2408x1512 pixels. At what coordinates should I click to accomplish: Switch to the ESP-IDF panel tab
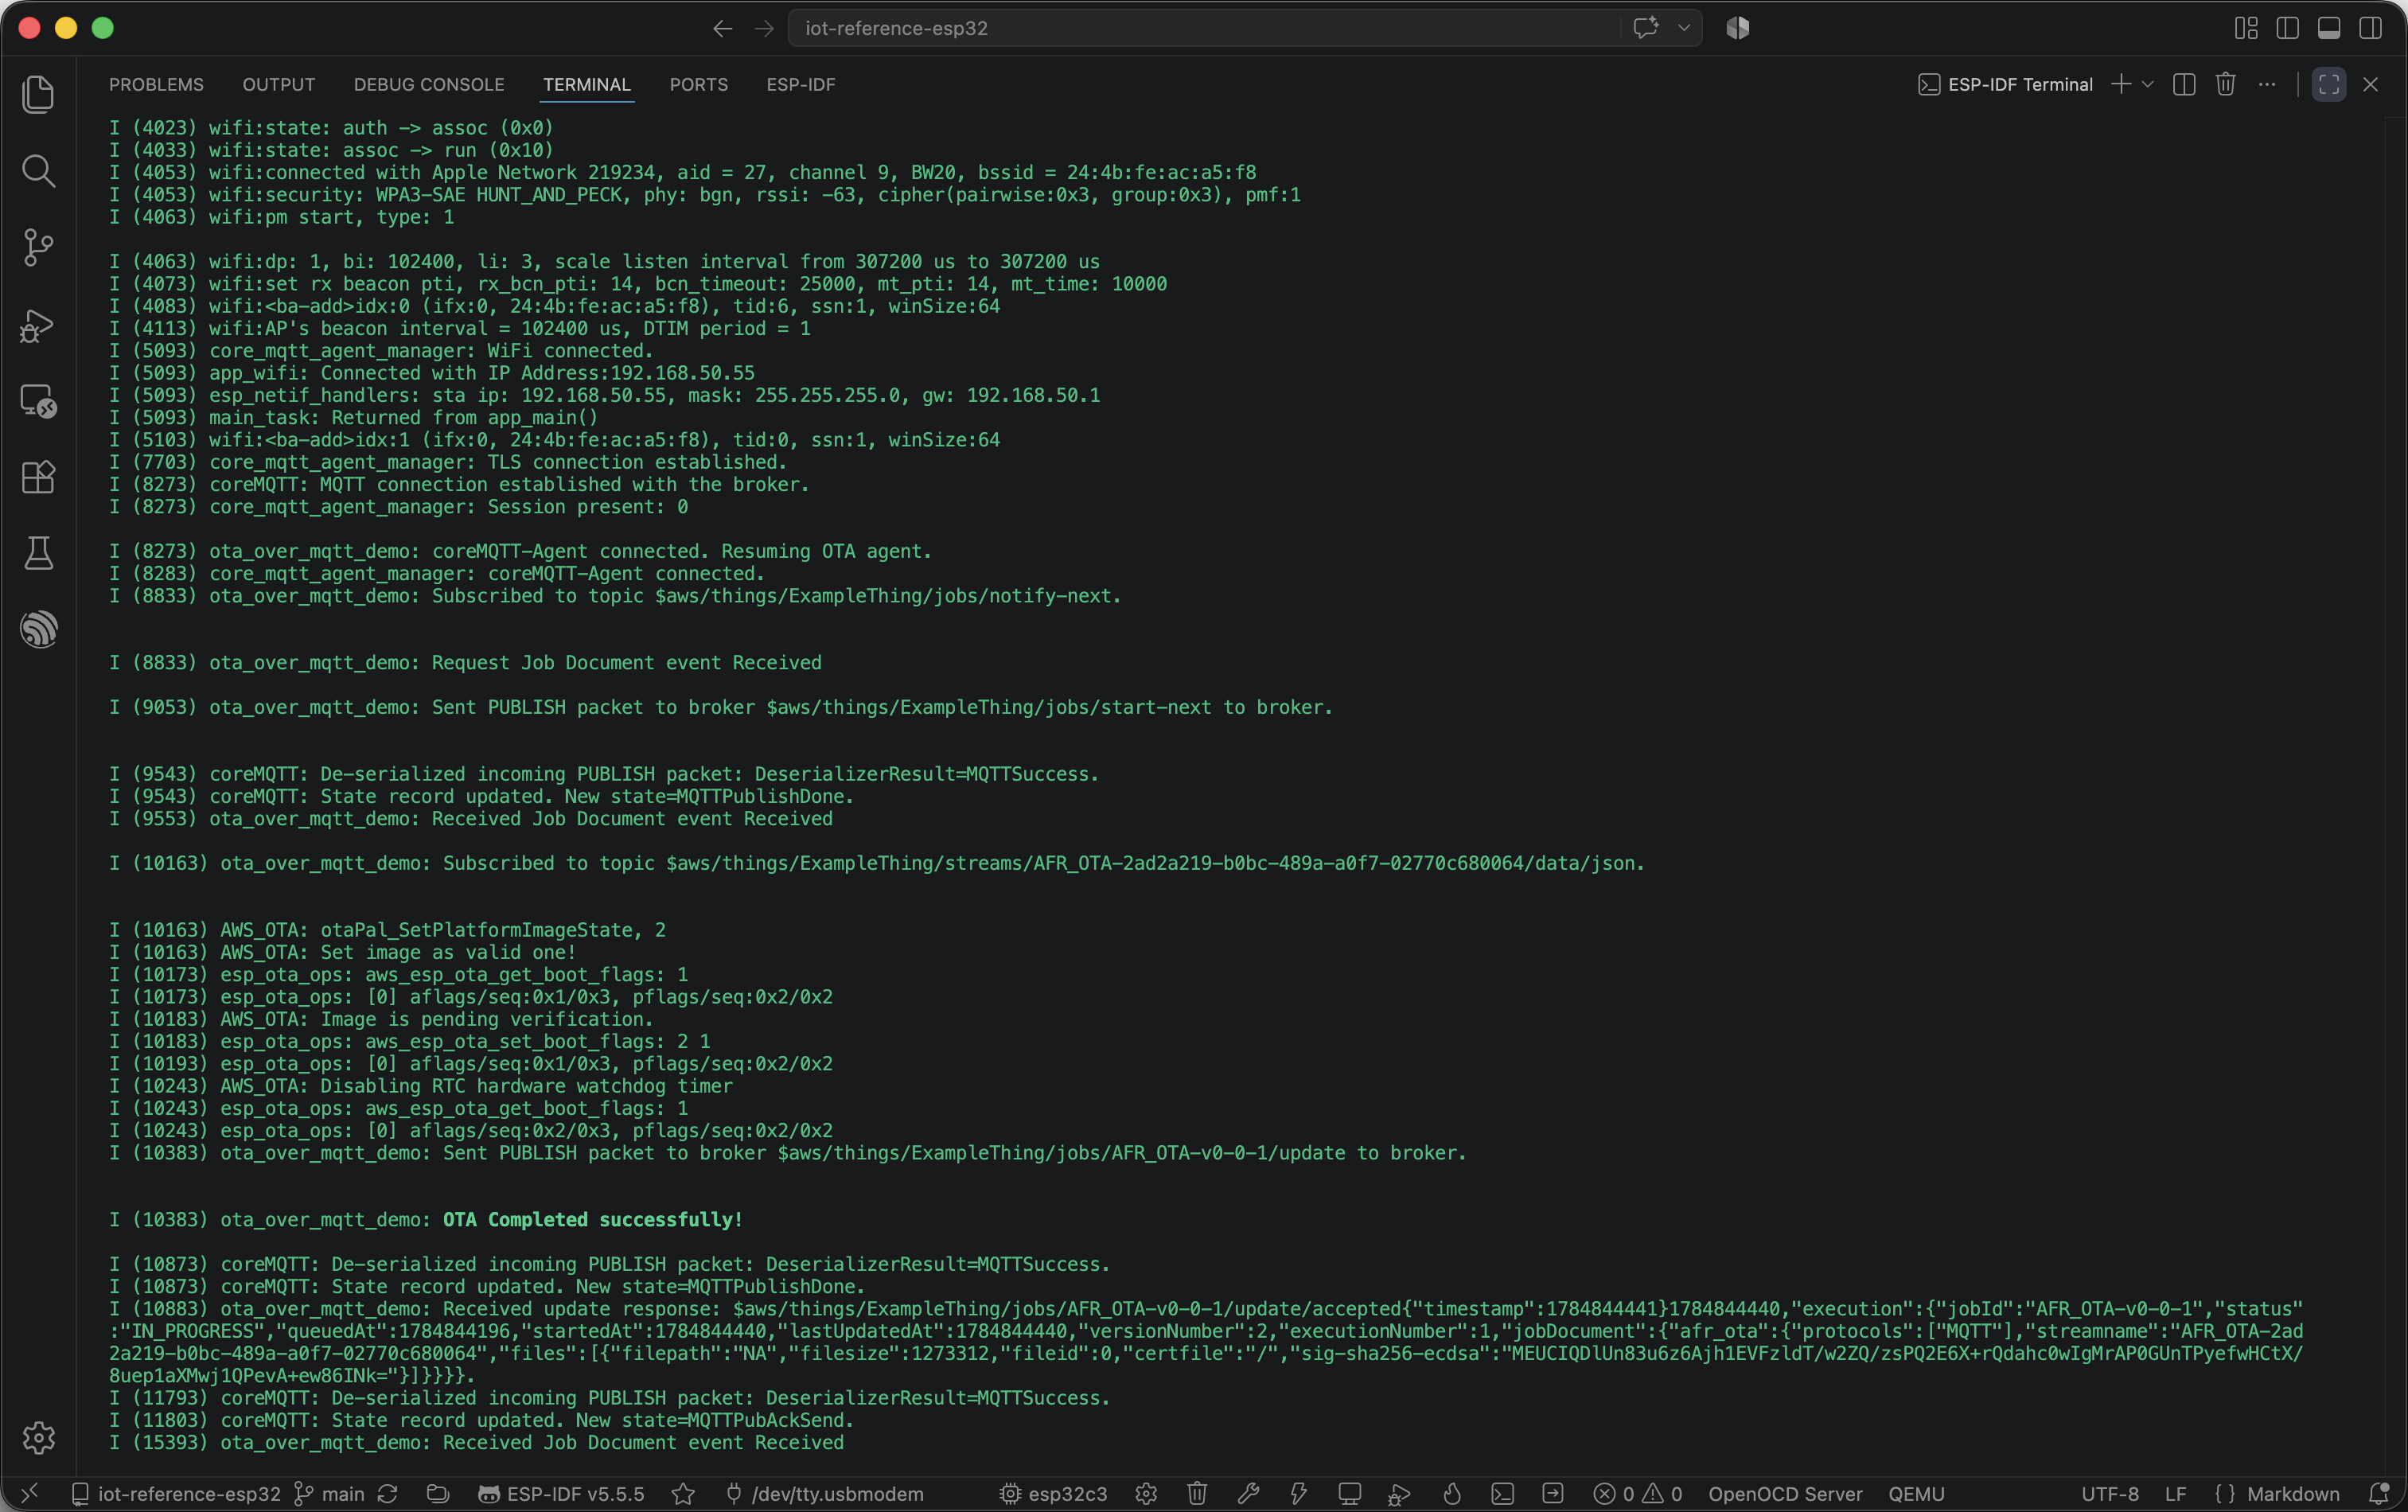pos(801,85)
